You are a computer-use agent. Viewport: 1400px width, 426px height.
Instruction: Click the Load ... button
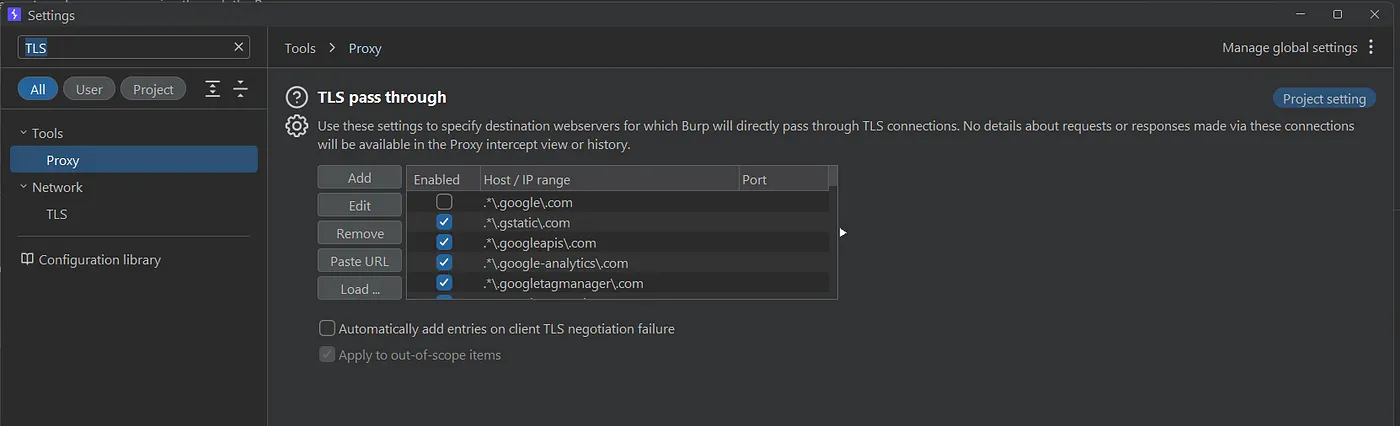coord(360,289)
